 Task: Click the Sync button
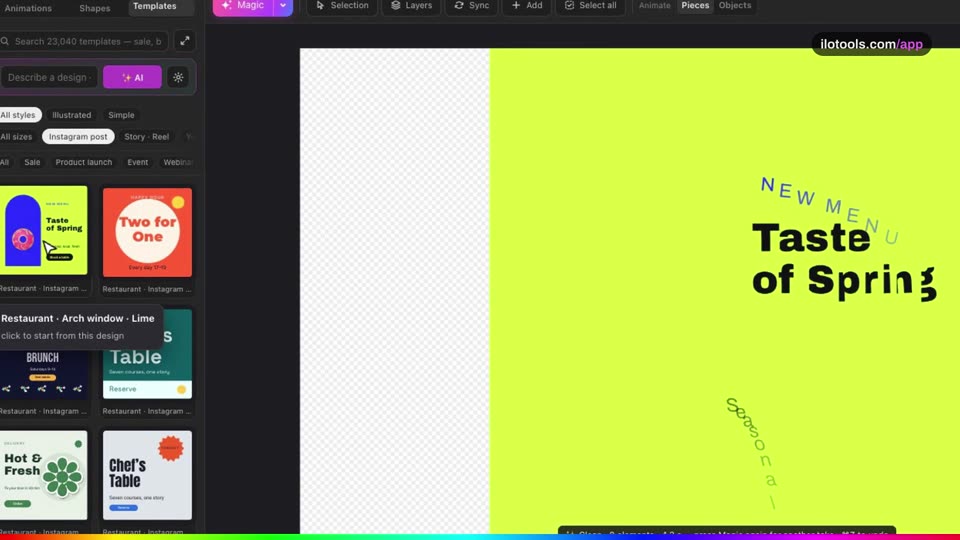(471, 6)
